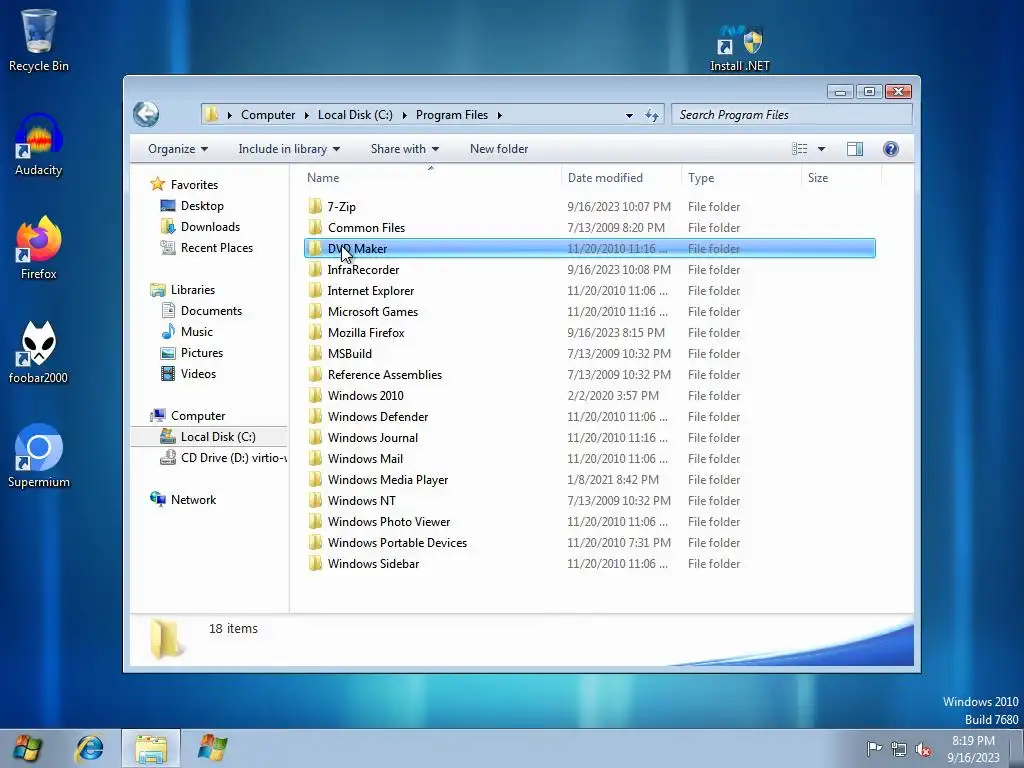Launch foobar2000 from the desktop
1024x768 pixels.
click(x=39, y=353)
